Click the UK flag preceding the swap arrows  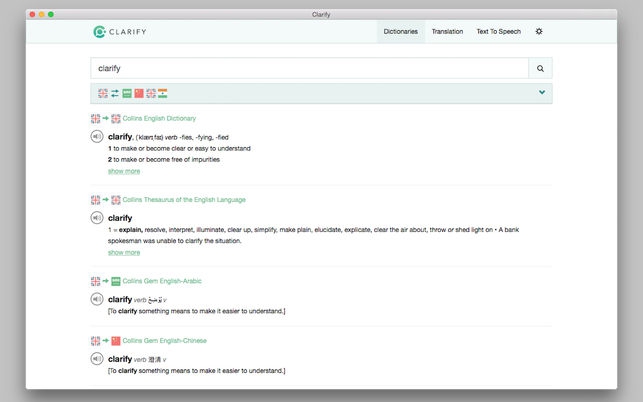pyautogui.click(x=103, y=93)
